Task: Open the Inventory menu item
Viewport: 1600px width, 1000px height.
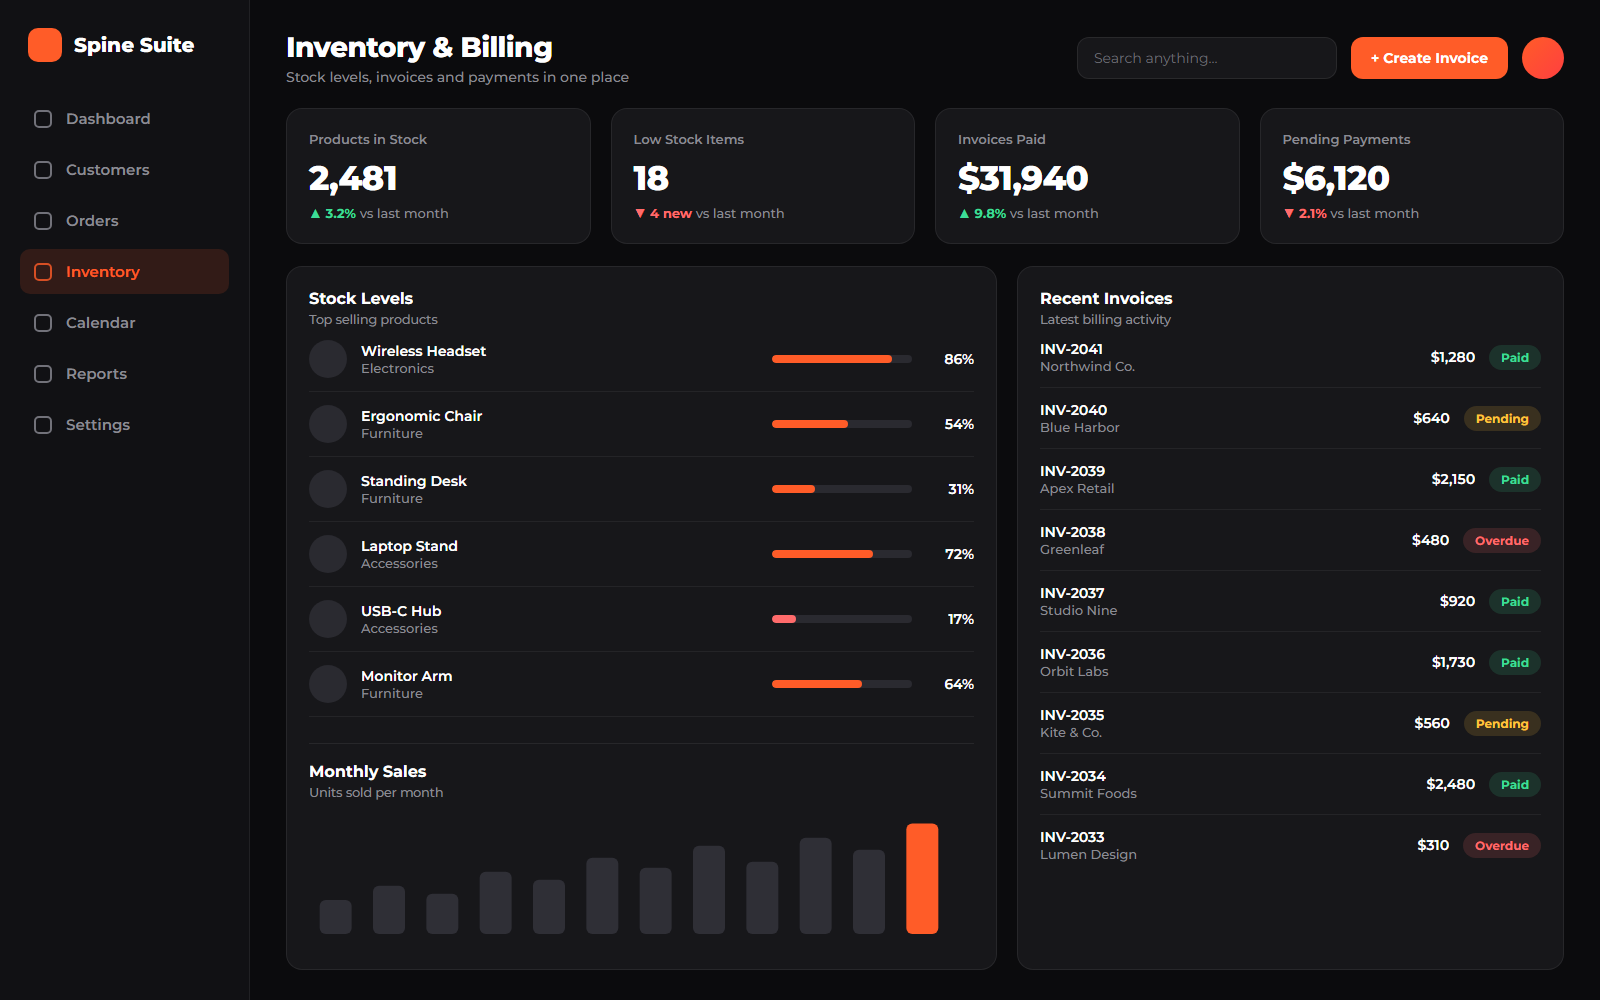Action: [x=124, y=272]
